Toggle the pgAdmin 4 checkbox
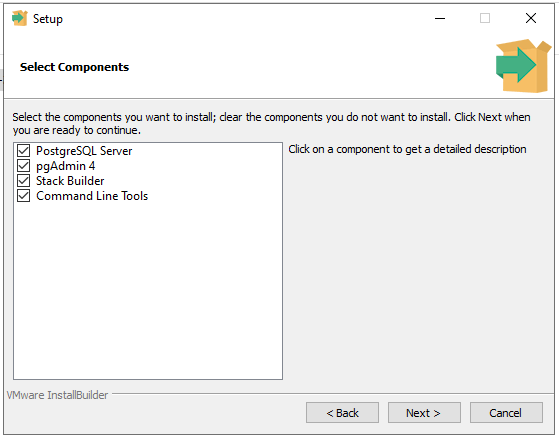The width and height of the screenshot is (559, 442). coord(24,166)
